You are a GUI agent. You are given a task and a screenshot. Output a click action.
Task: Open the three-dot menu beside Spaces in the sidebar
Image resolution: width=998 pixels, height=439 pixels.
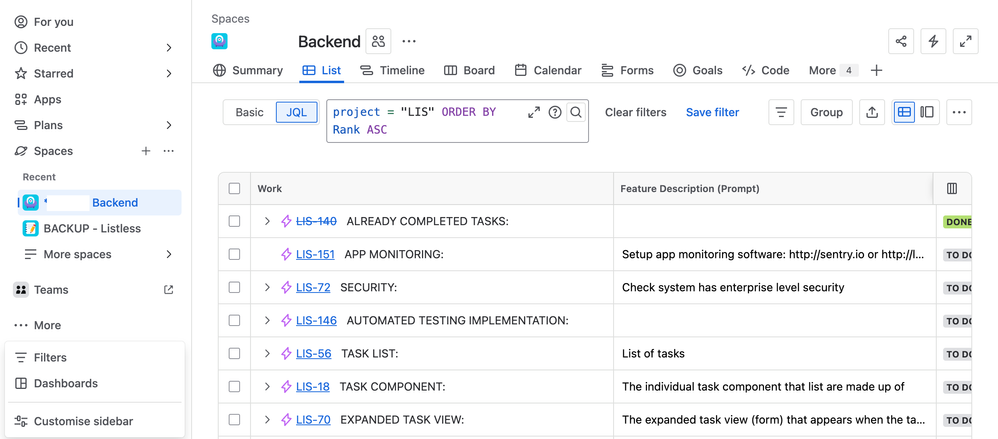pos(169,151)
